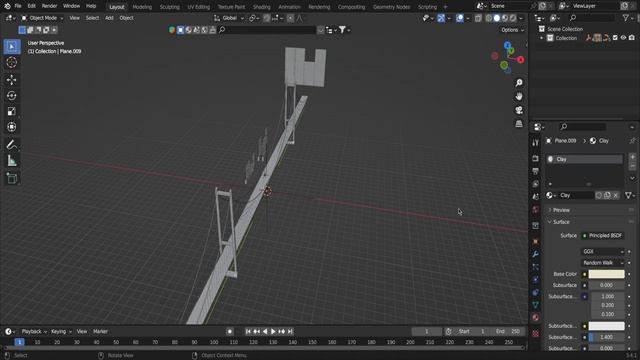Toggle Collection exclude checkbox
This screenshot has width=640, height=360.
click(615, 38)
